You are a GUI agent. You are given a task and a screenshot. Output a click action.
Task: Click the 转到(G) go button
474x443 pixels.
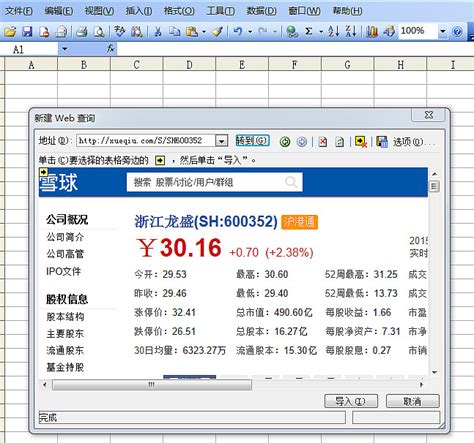[252, 141]
